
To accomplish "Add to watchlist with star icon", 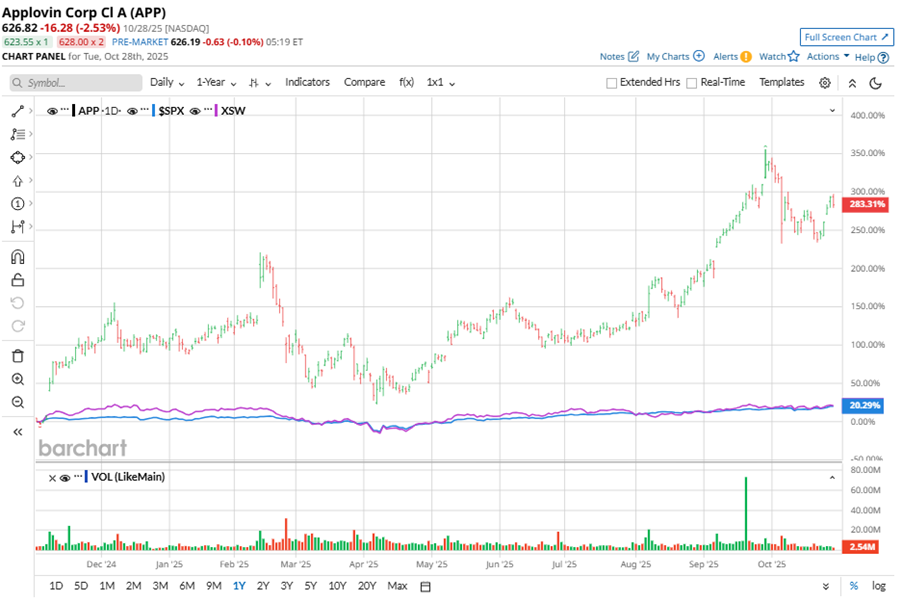I will [794, 56].
